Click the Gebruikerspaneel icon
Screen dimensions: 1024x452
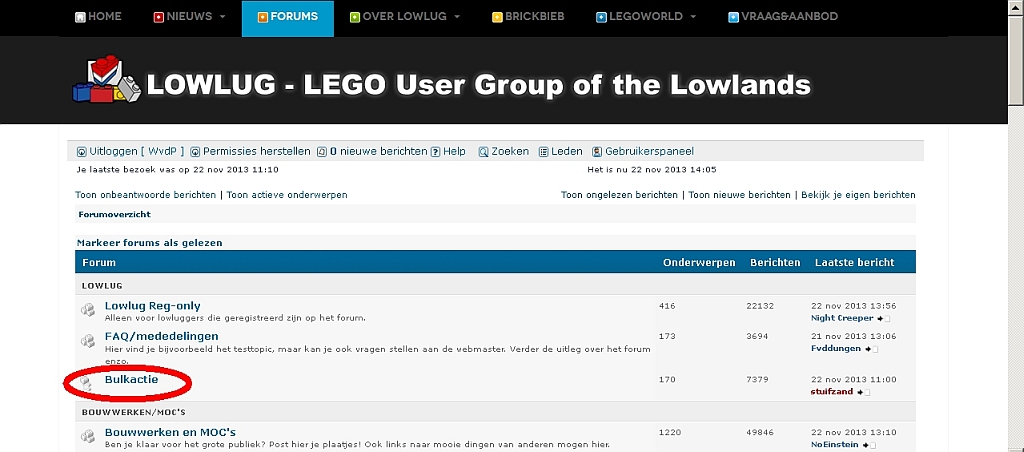[x=597, y=152]
